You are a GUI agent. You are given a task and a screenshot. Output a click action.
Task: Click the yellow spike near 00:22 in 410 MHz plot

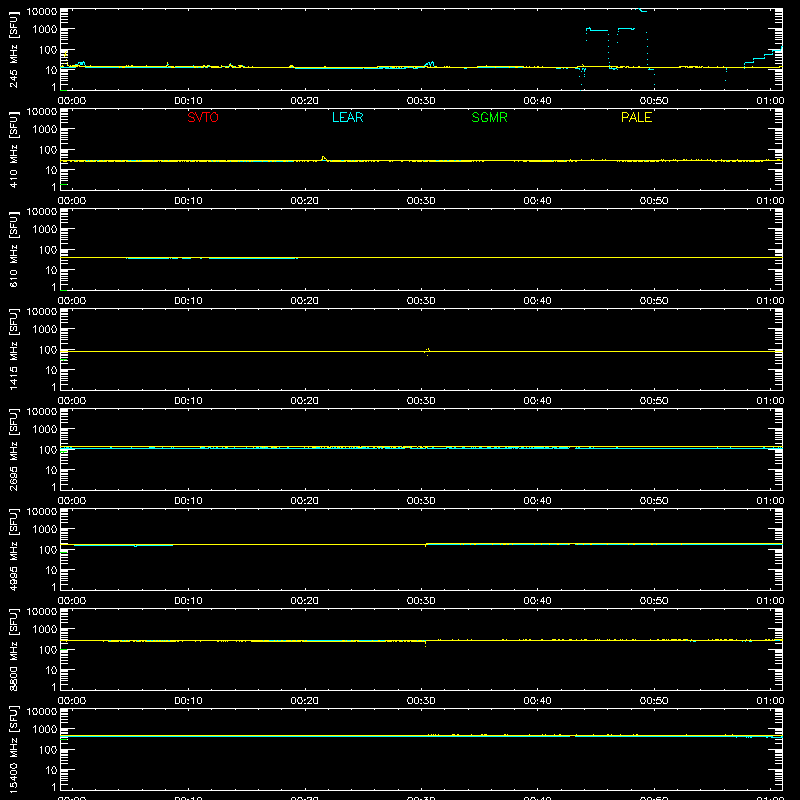point(323,158)
